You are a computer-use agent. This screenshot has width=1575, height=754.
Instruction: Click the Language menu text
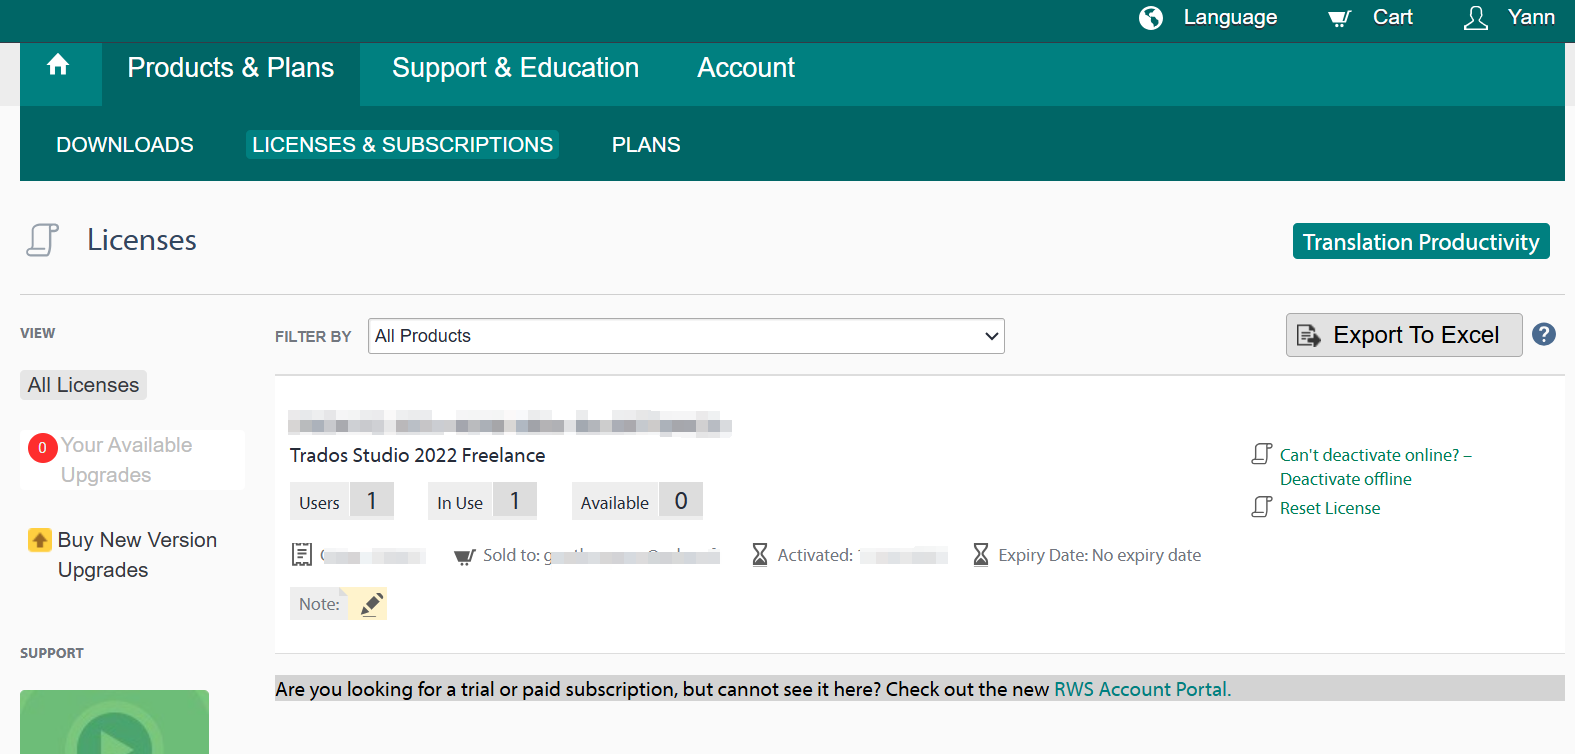[1230, 17]
